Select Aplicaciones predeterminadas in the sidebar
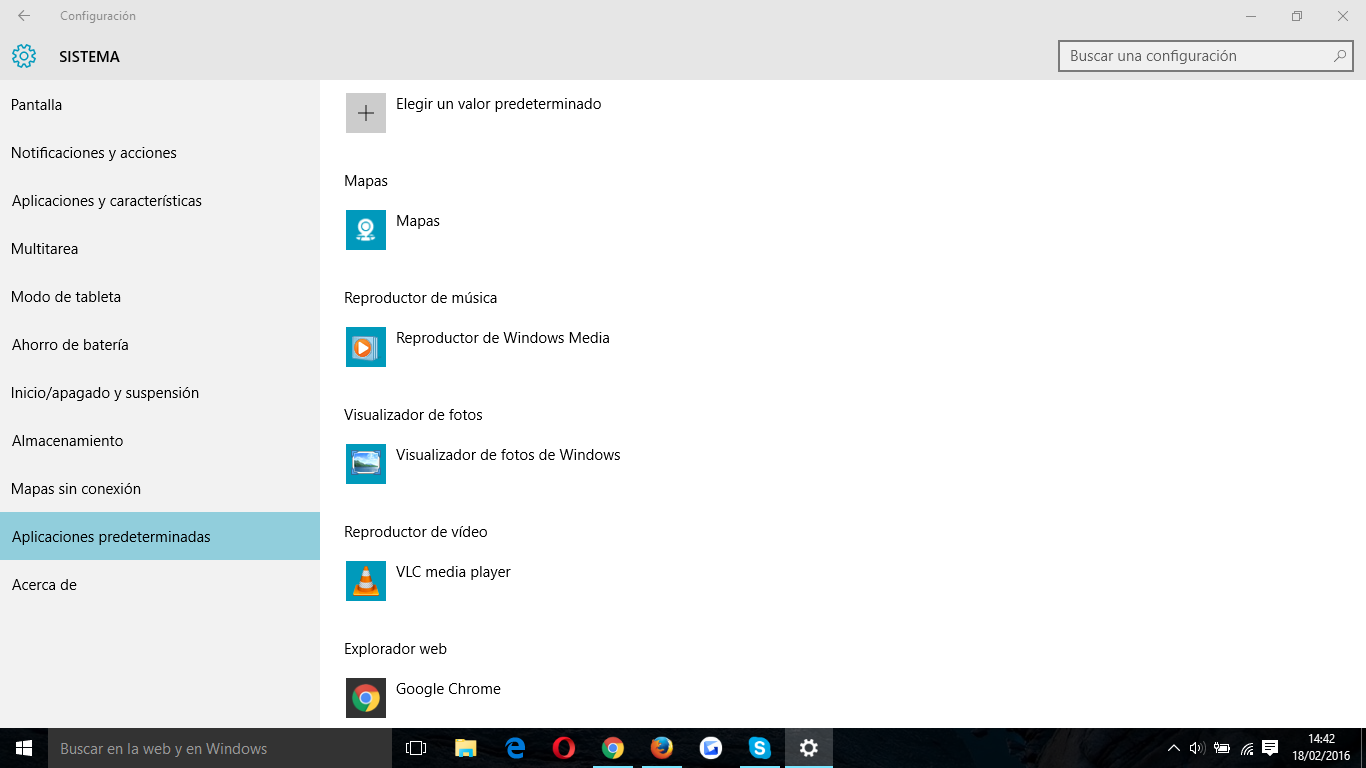 tap(160, 537)
